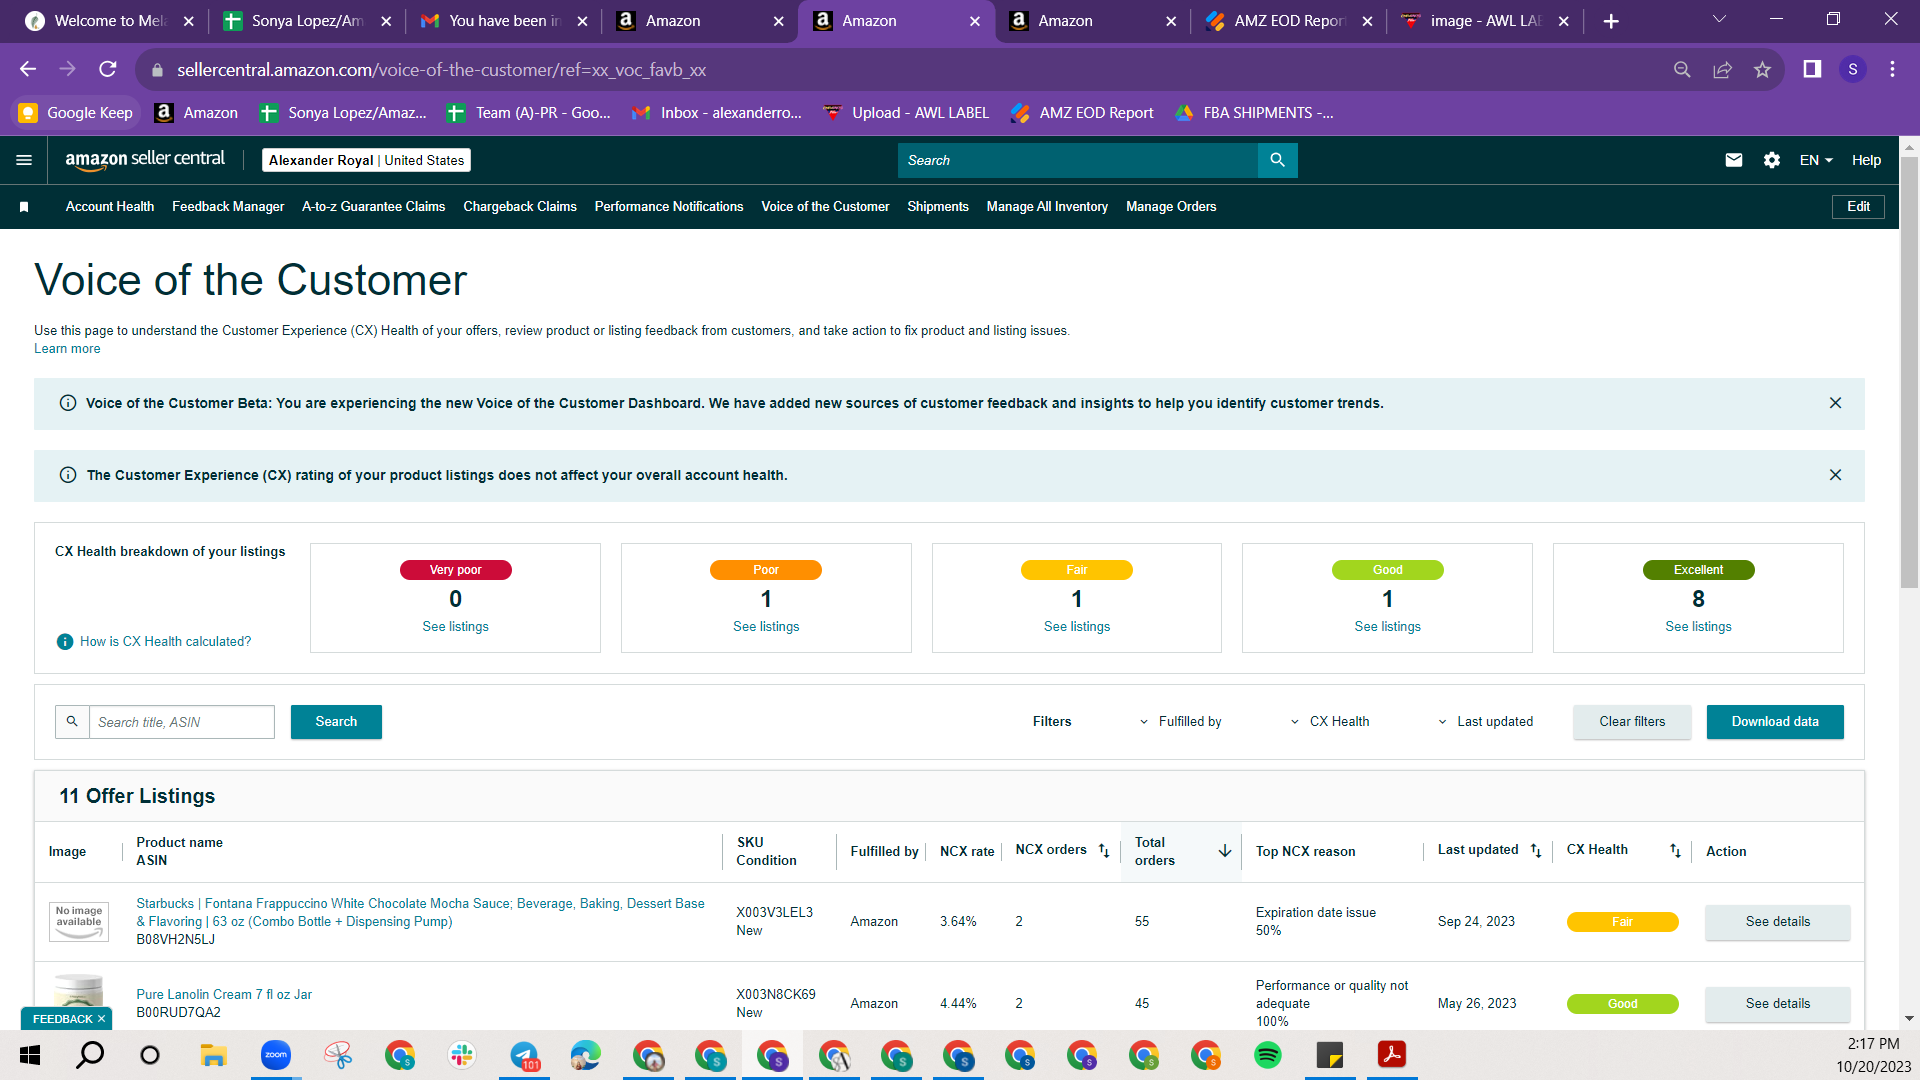
Task: Open the Alexander Royal account switcher
Action: coord(366,160)
